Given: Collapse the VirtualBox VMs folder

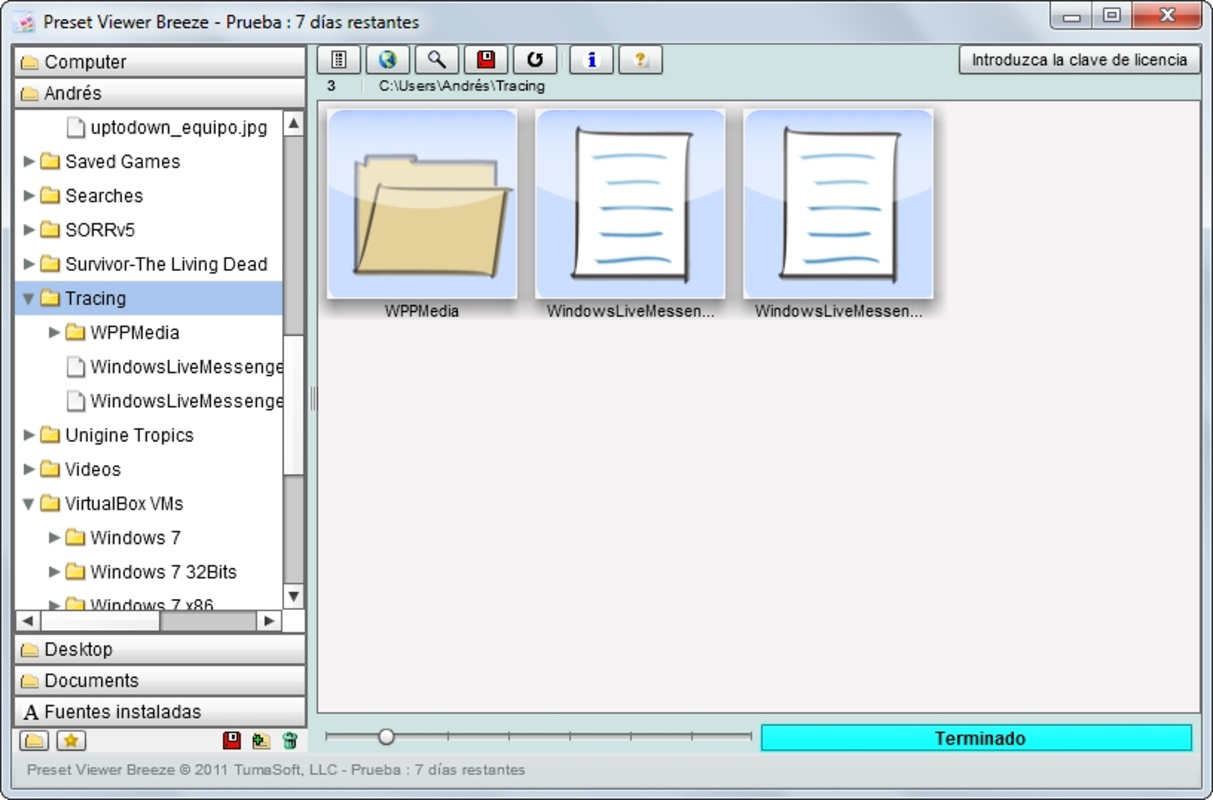Looking at the screenshot, I should point(29,503).
